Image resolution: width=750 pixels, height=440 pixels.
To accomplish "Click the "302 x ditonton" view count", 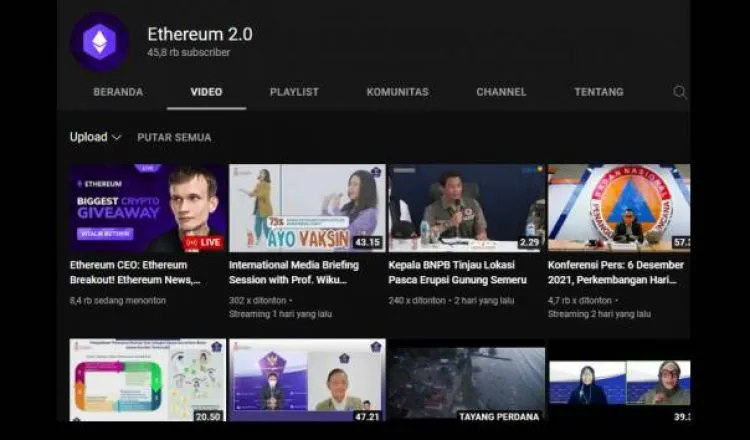I will (257, 301).
